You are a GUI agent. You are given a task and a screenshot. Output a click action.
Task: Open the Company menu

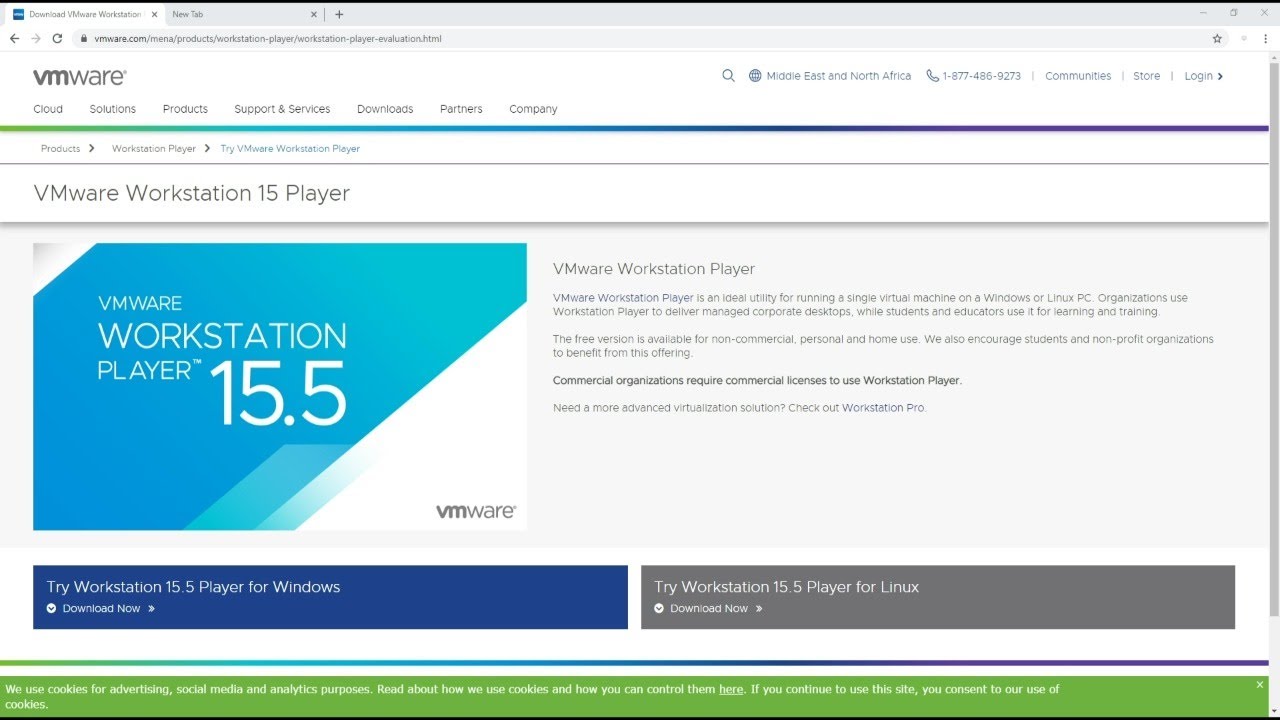click(x=533, y=109)
